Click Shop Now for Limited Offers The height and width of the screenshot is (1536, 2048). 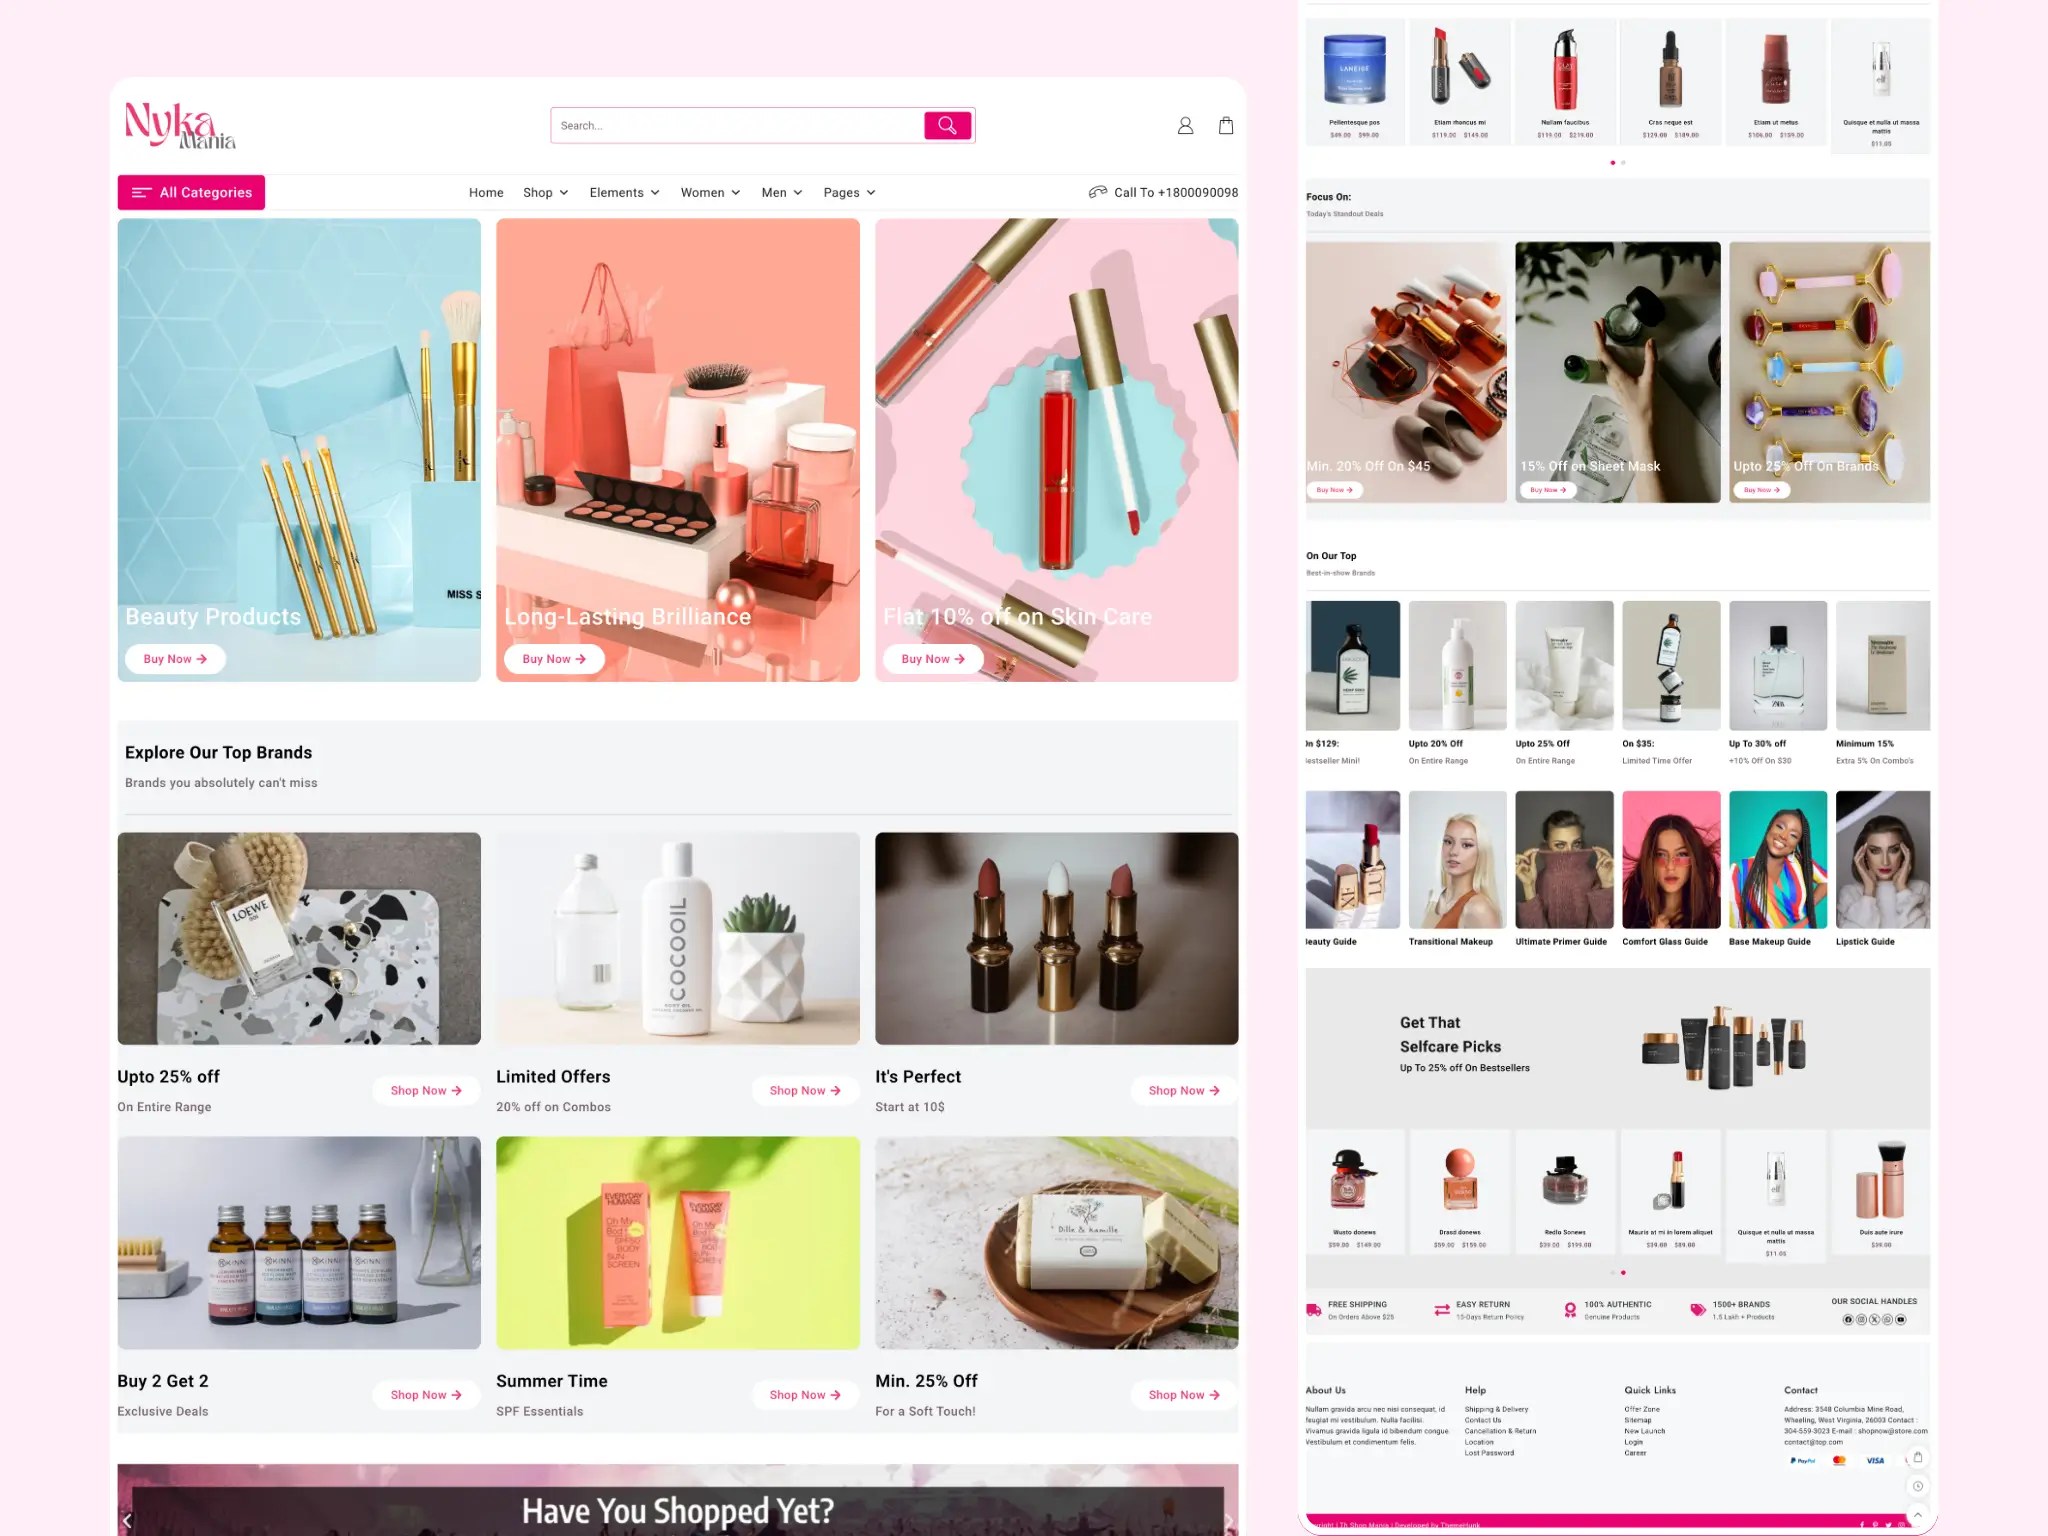805,1091
